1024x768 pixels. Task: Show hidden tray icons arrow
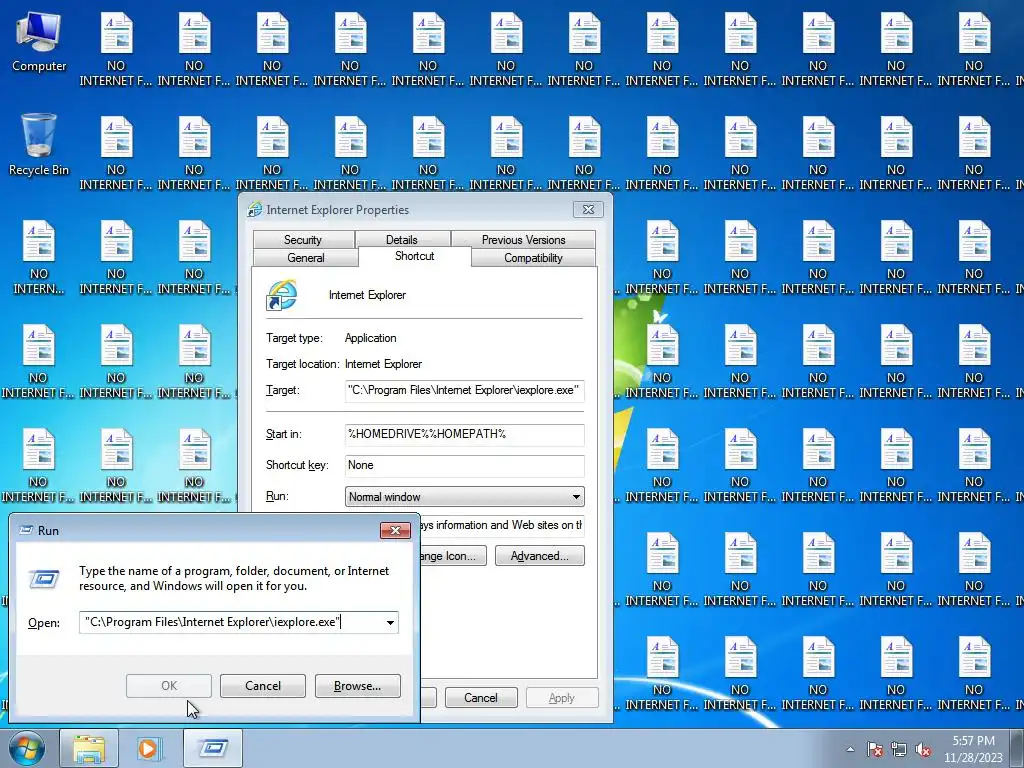click(850, 749)
